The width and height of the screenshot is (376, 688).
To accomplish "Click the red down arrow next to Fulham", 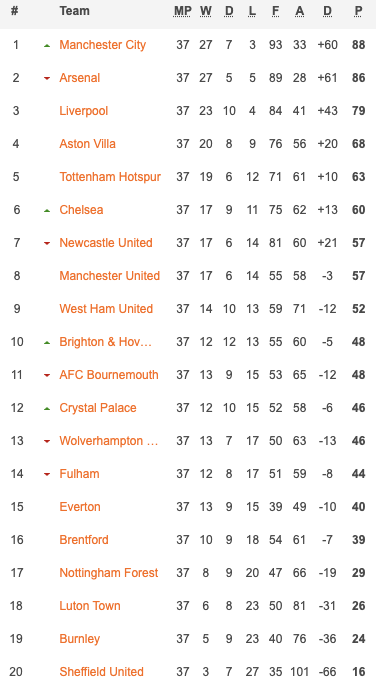I will (47, 474).
